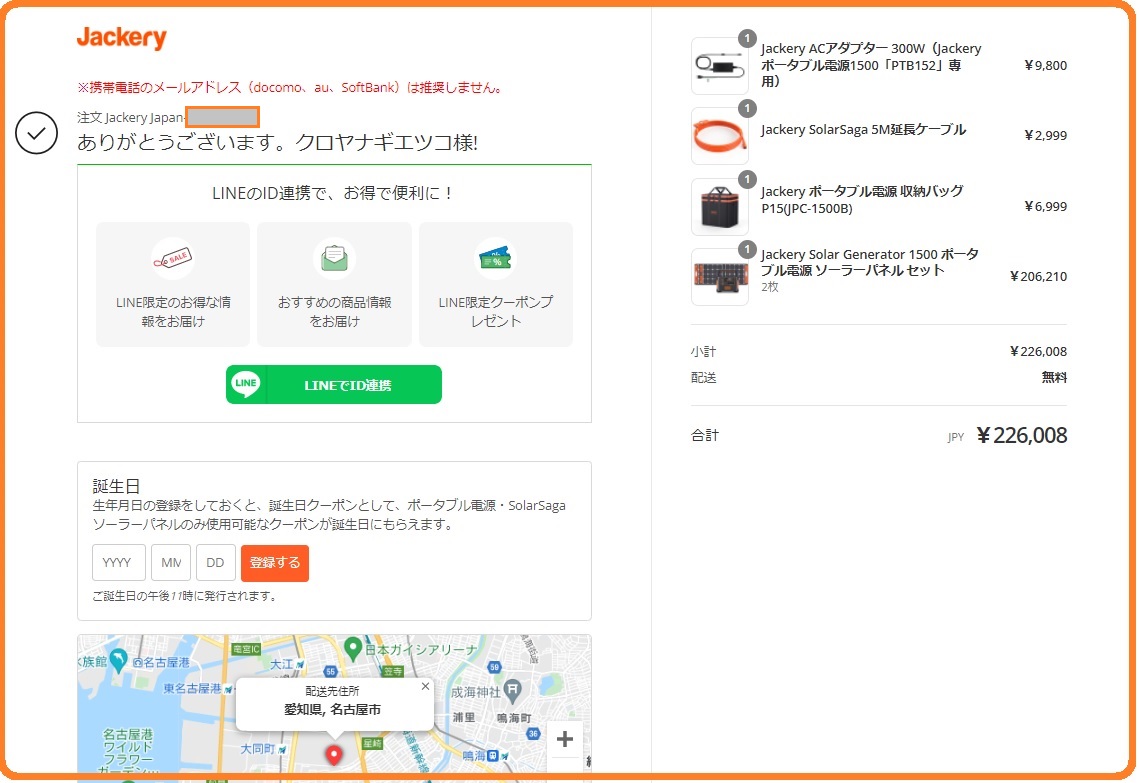Screen dimensions: 1139x783
Task: Click the 小計 subtotal label
Action: coord(703,352)
